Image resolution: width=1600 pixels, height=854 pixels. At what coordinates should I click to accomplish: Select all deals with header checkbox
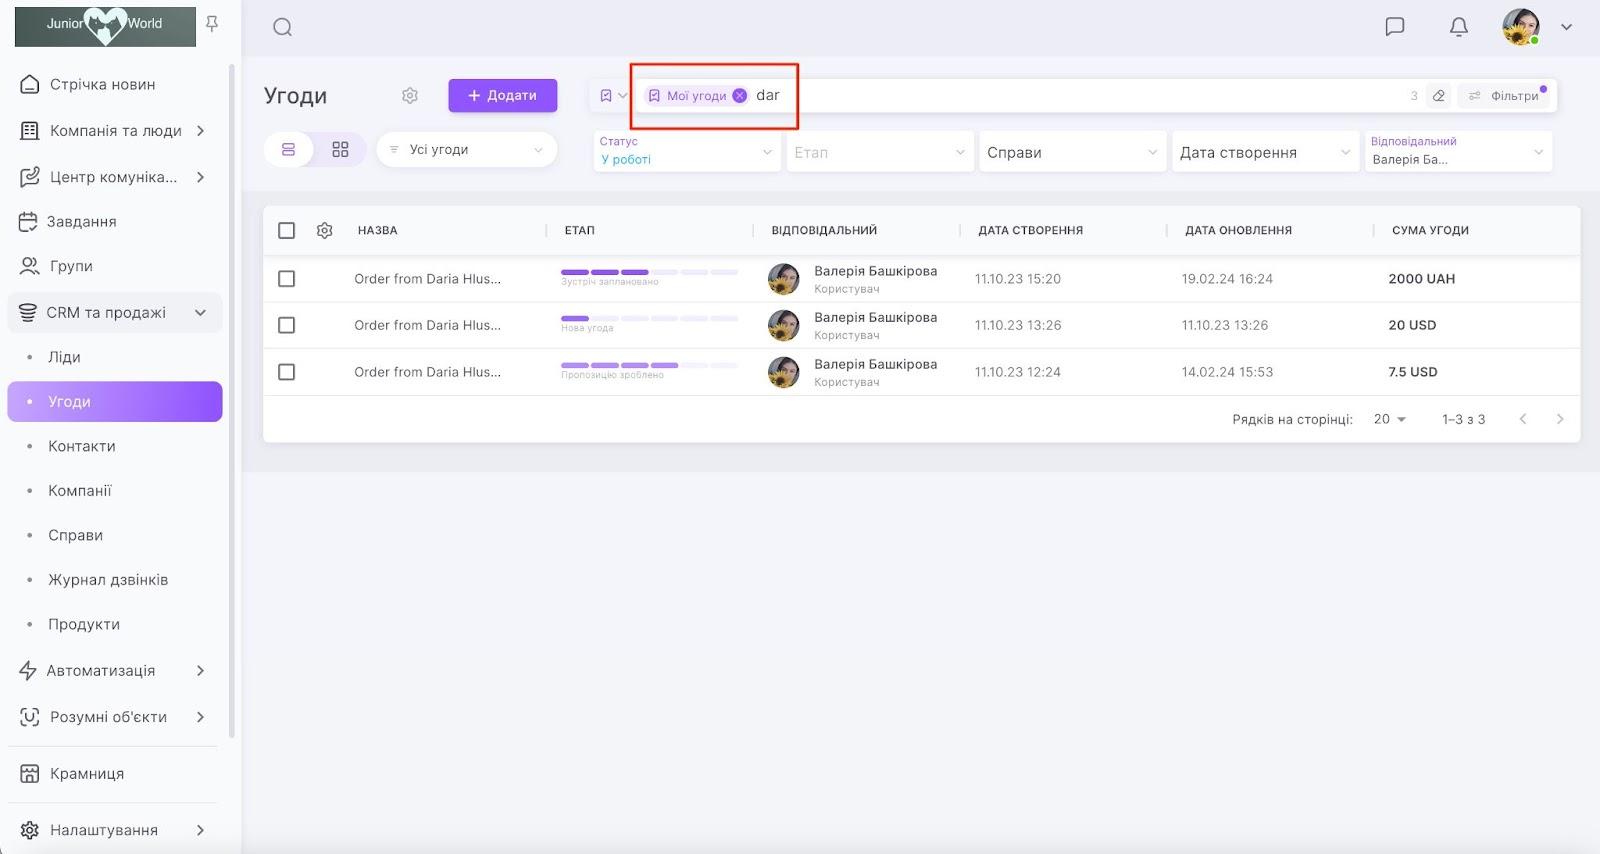(287, 231)
